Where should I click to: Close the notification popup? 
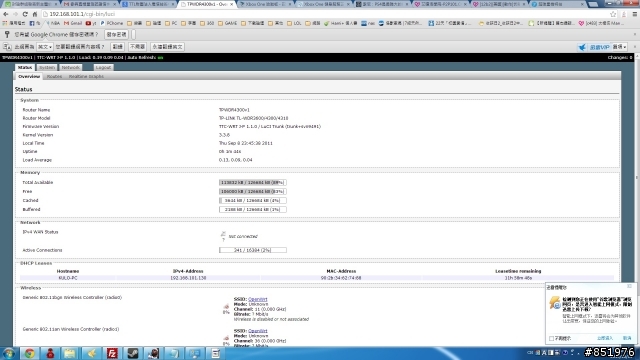pos(629,287)
